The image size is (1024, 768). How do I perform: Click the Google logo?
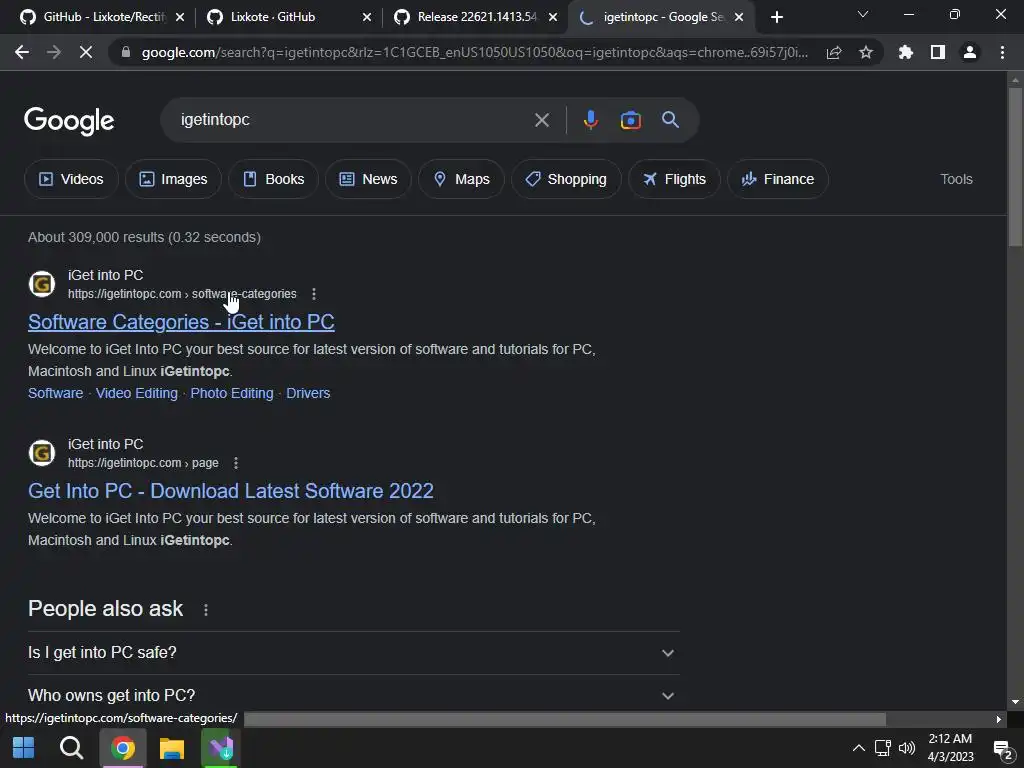click(69, 121)
